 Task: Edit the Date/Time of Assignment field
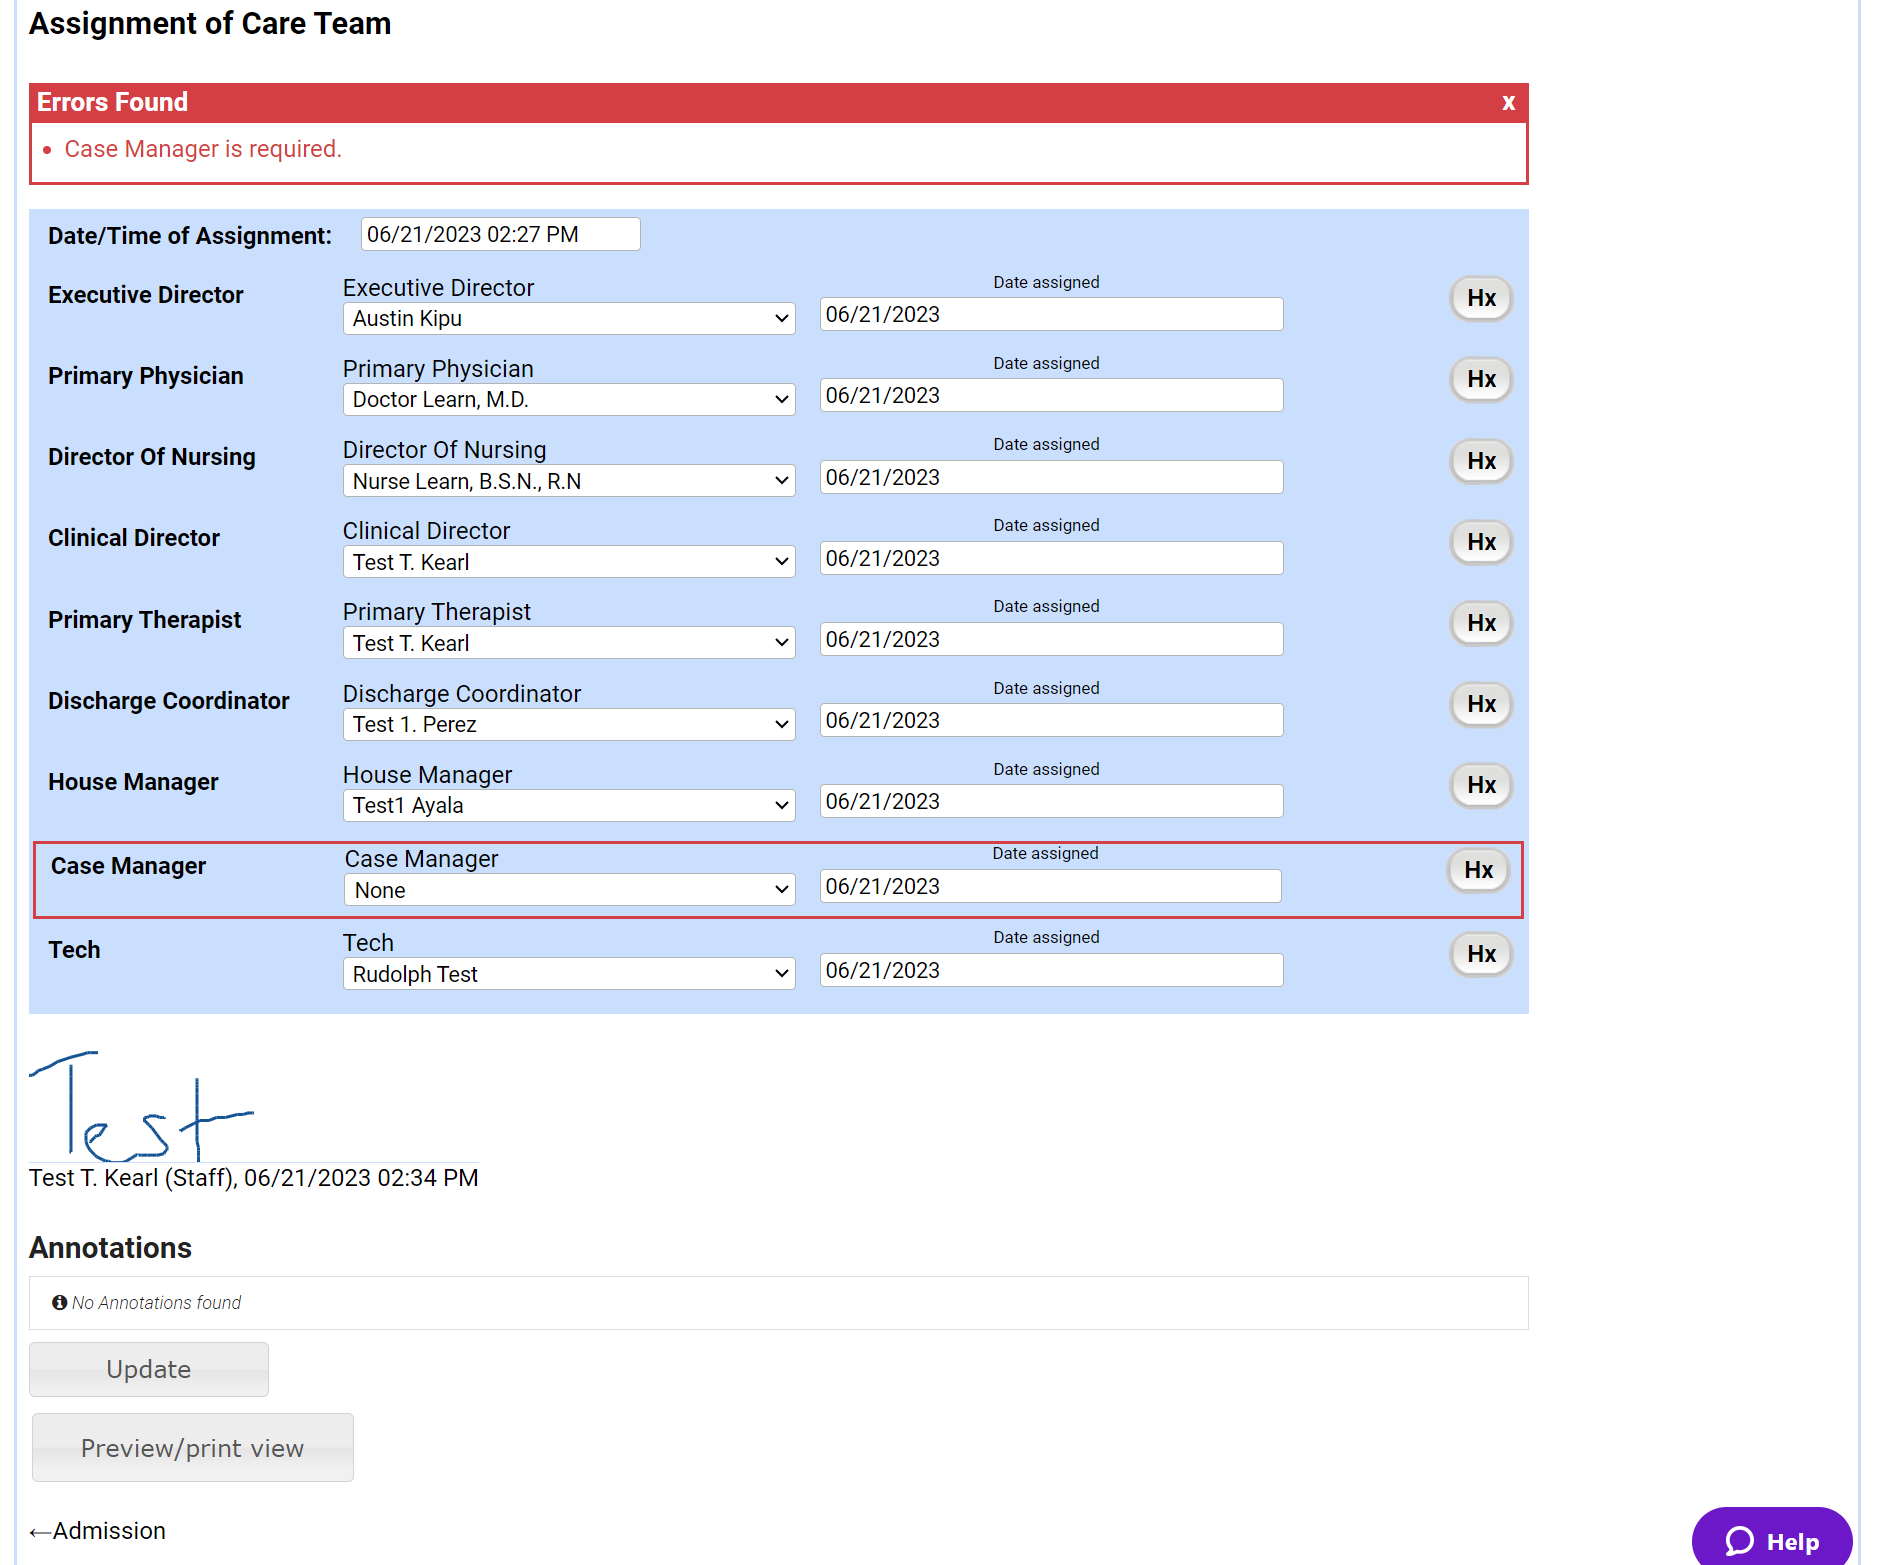[500, 234]
